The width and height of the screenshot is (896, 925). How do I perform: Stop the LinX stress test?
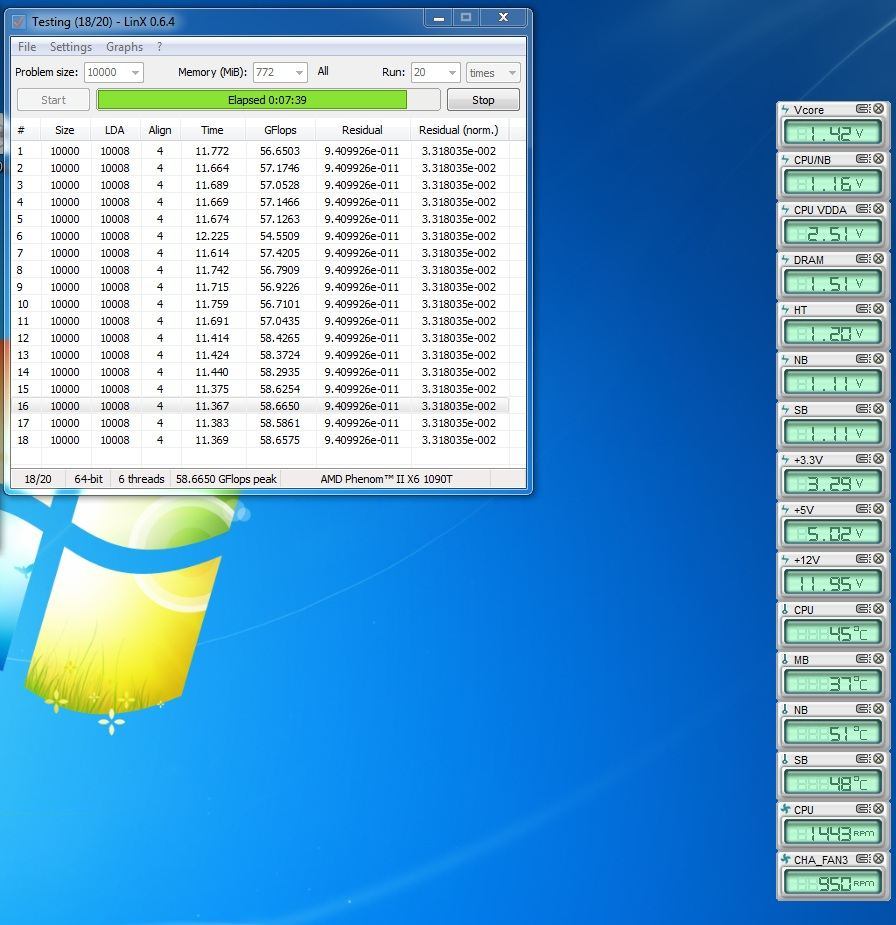pos(483,100)
